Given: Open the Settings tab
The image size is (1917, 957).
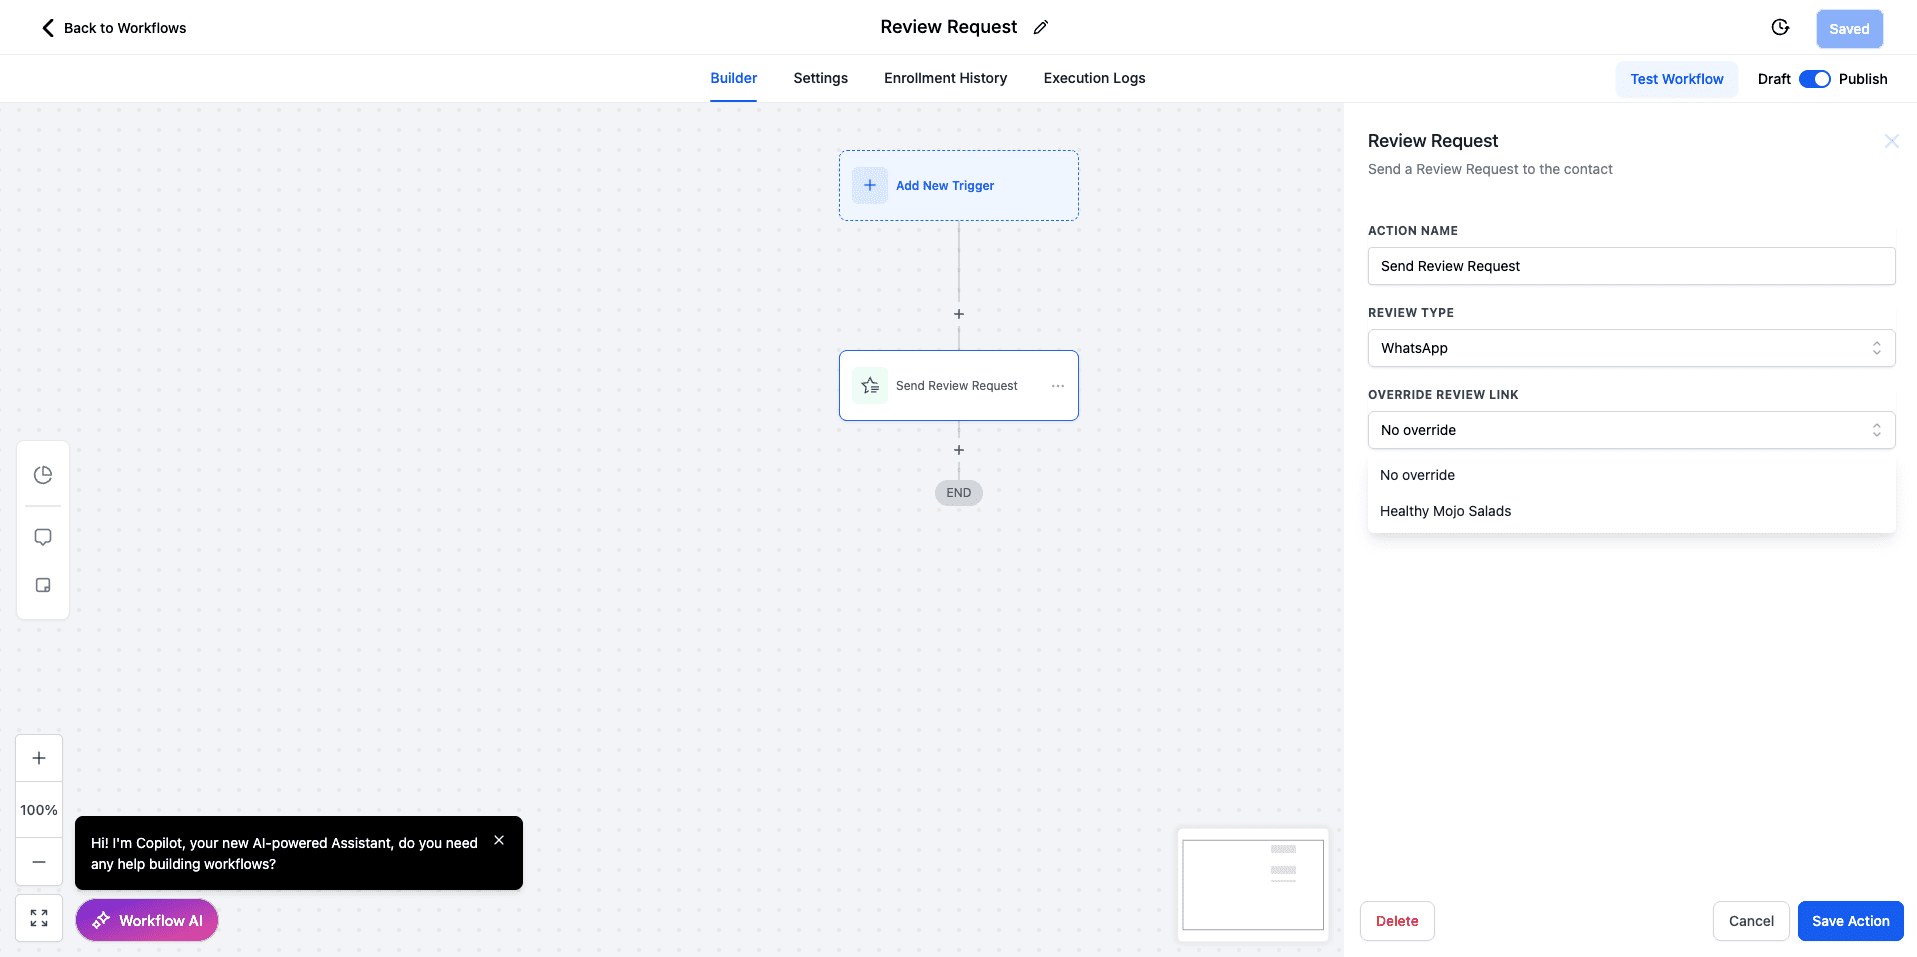Looking at the screenshot, I should click(x=821, y=78).
